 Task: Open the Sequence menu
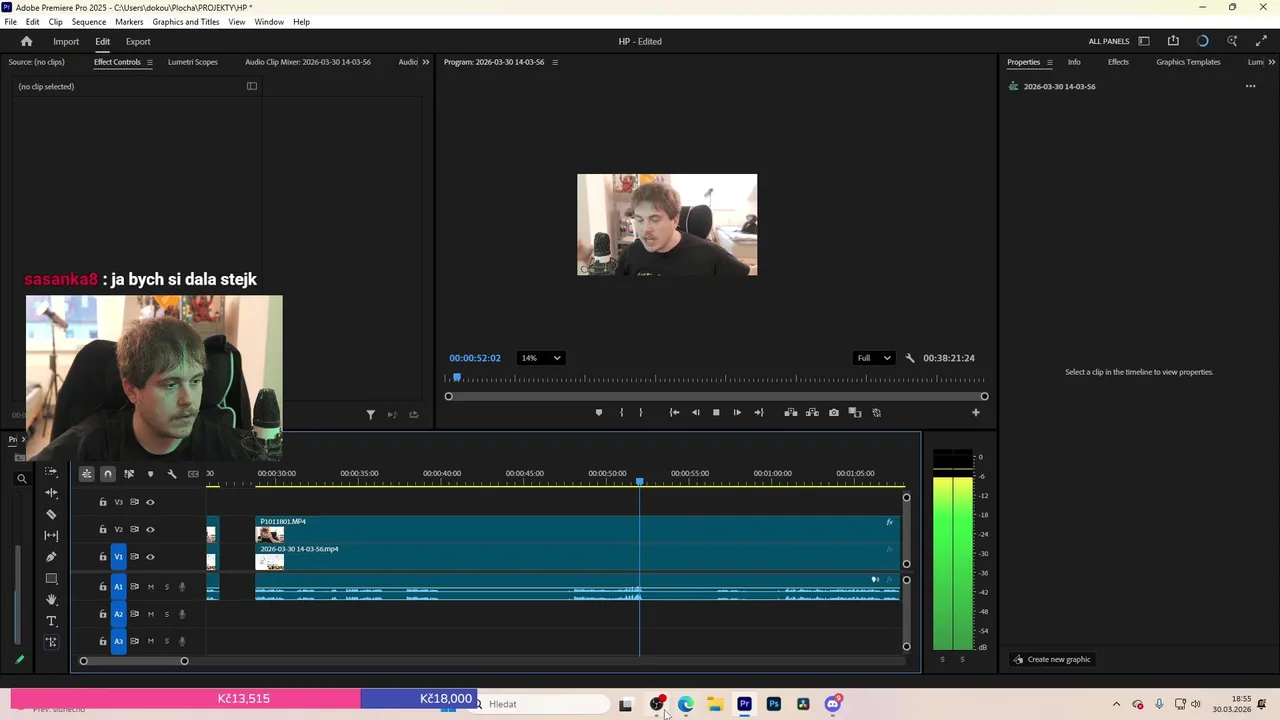click(89, 21)
